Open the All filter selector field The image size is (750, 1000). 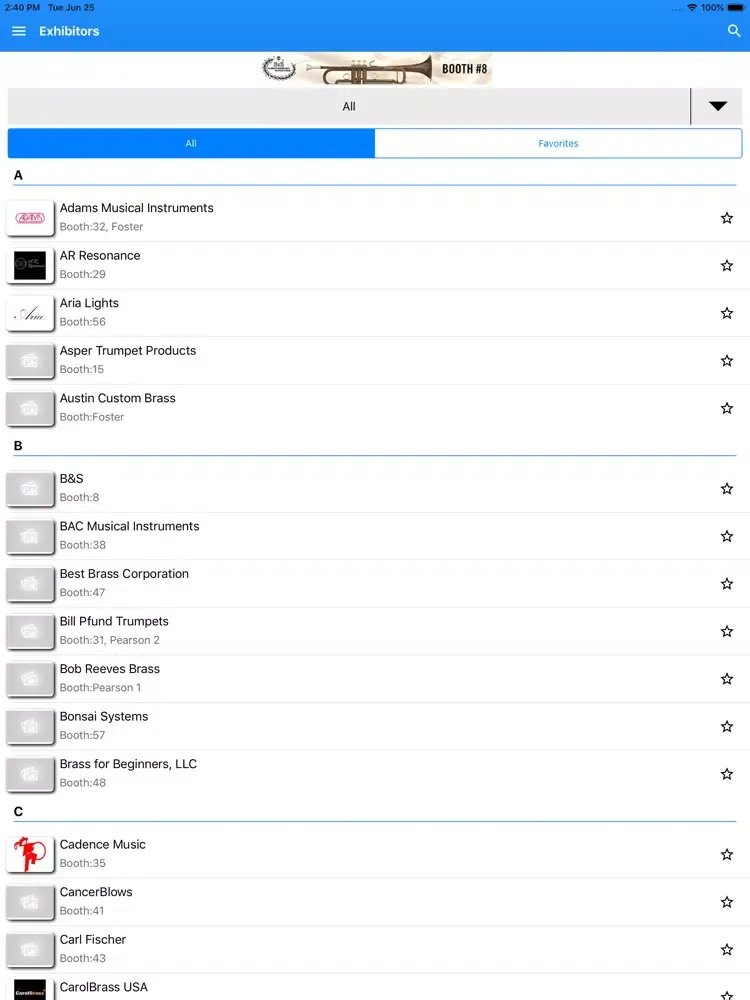point(349,107)
